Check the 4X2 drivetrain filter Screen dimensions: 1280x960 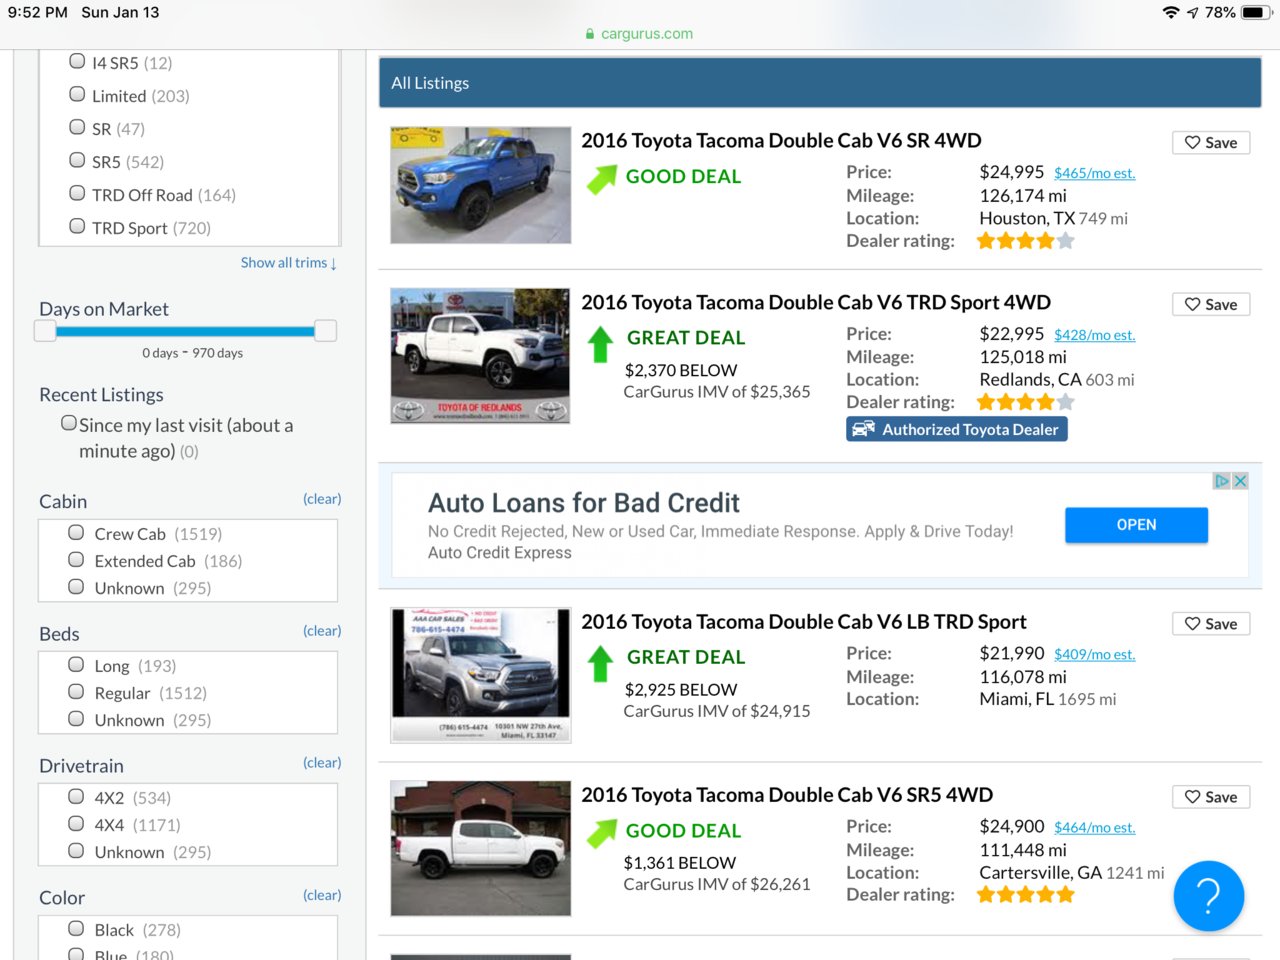76,796
